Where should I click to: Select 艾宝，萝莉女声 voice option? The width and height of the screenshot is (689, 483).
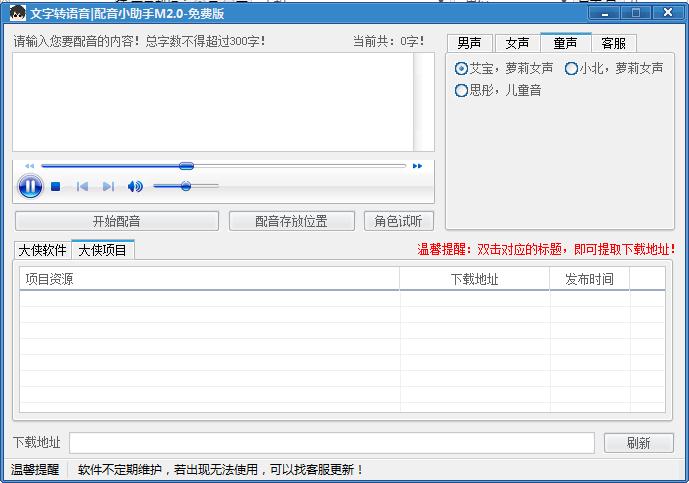(461, 69)
